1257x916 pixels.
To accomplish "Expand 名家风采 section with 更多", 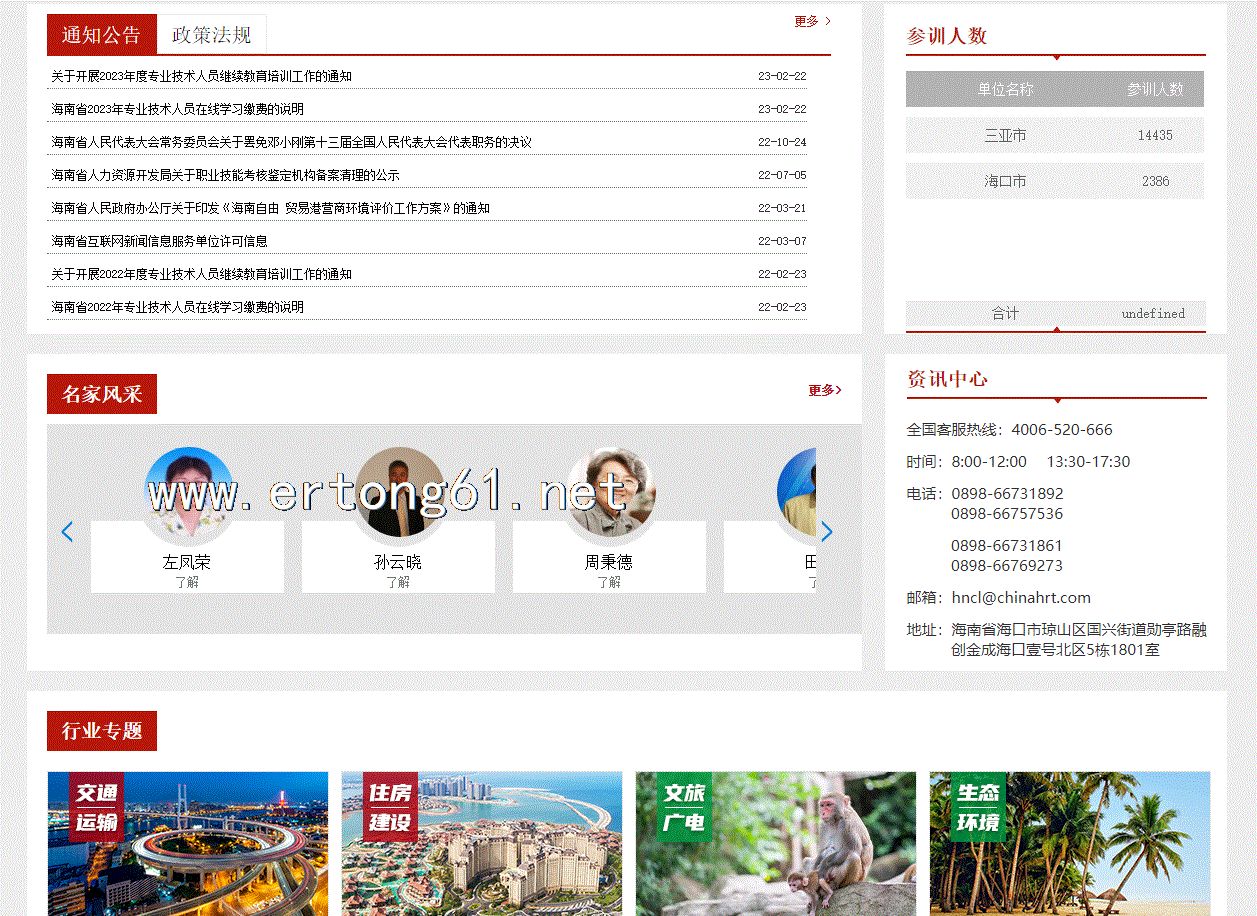I will pos(824,390).
